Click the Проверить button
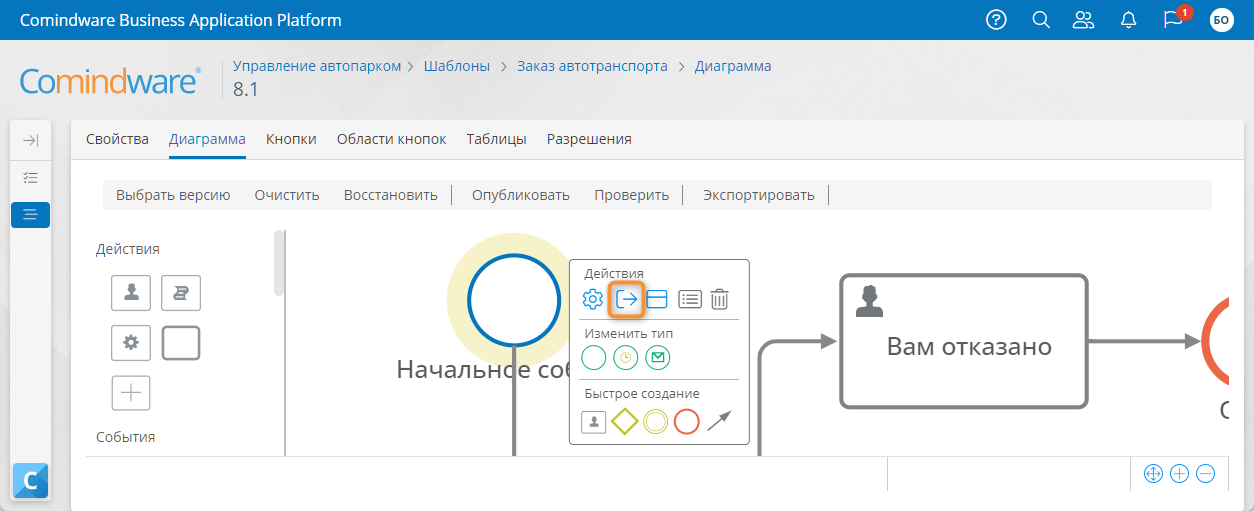 pyautogui.click(x=631, y=195)
